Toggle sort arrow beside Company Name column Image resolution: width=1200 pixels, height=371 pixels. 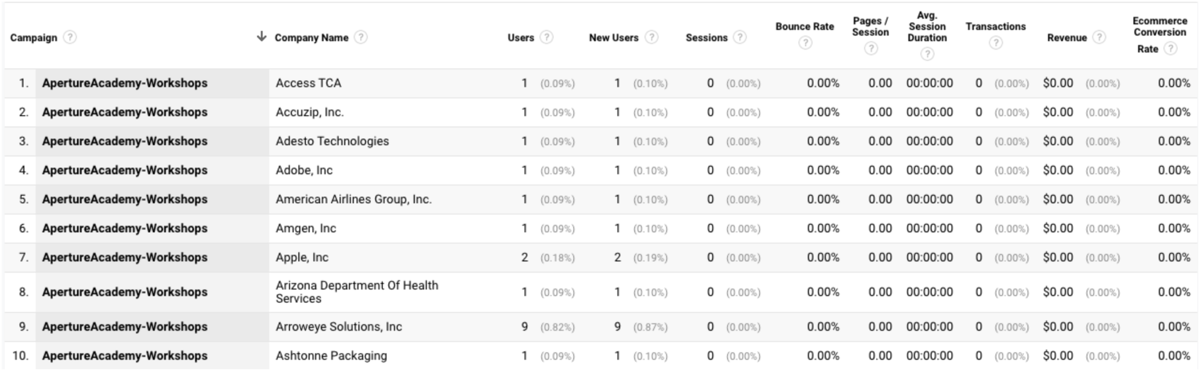tap(262, 37)
